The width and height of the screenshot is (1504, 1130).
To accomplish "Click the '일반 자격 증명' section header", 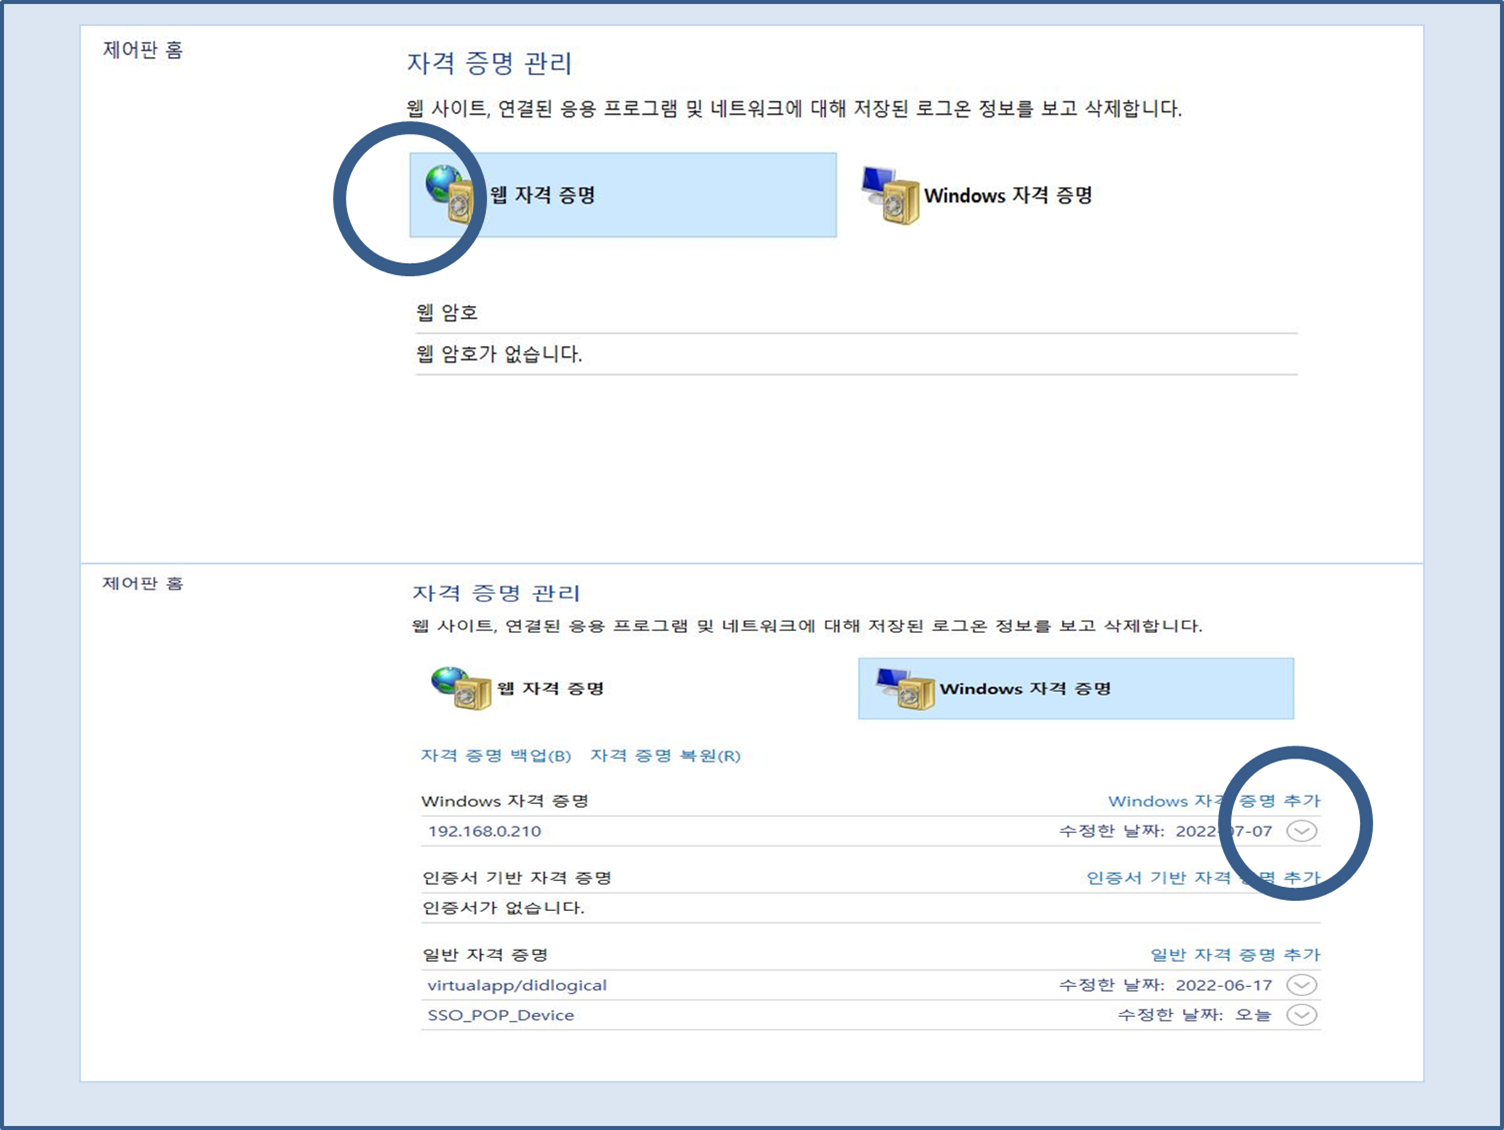I will 485,954.
